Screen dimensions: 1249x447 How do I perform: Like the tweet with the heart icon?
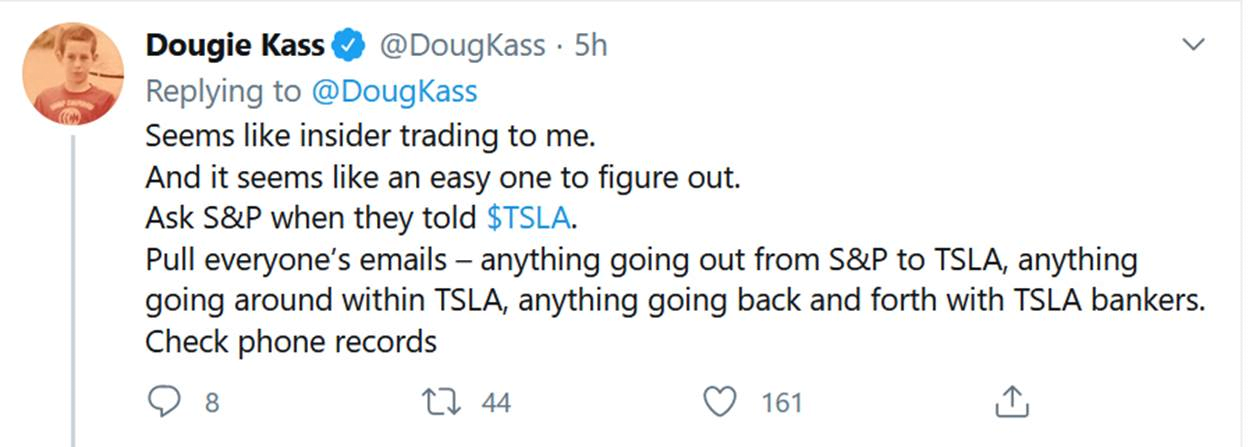click(720, 402)
